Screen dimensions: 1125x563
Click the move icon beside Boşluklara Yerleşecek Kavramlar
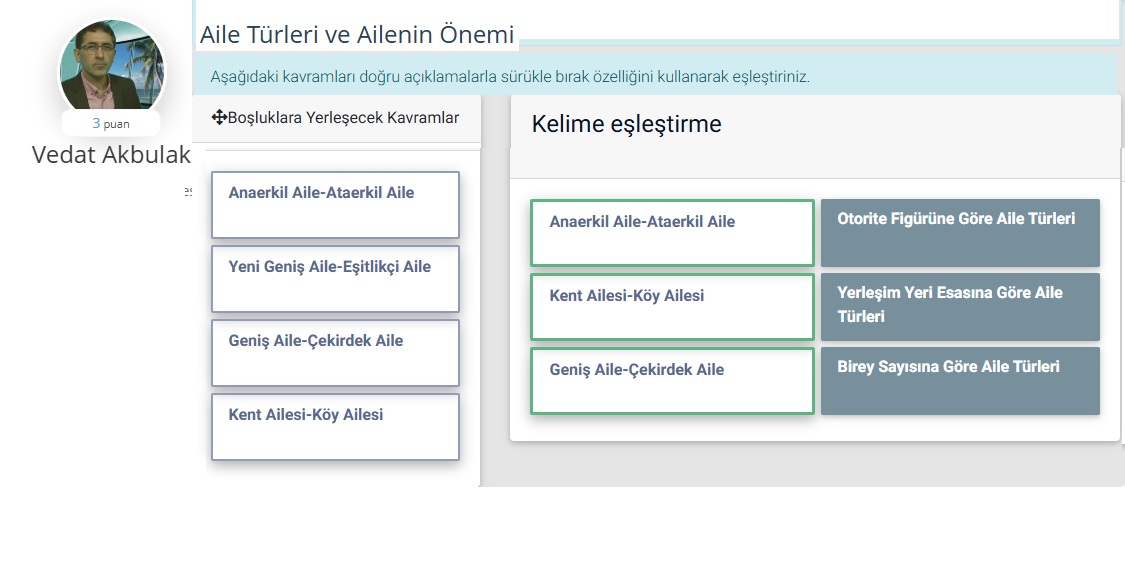pos(219,118)
